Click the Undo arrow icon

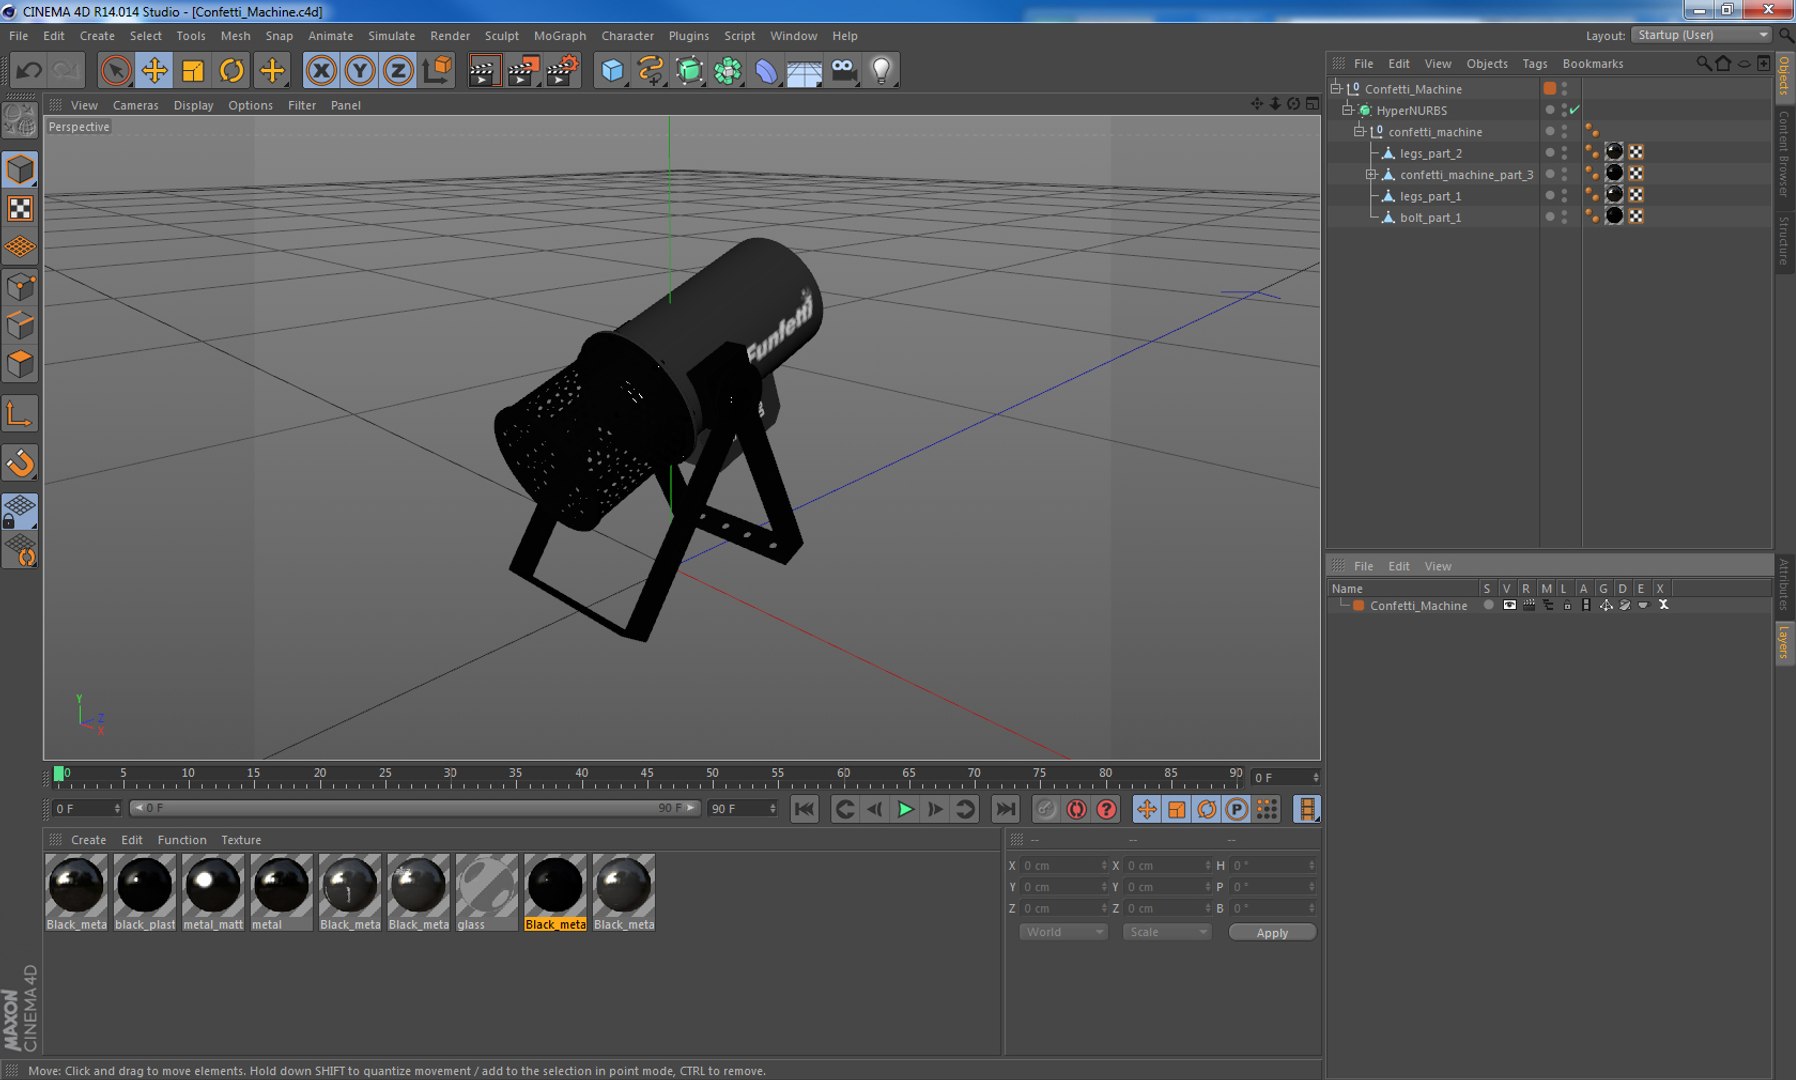click(29, 70)
